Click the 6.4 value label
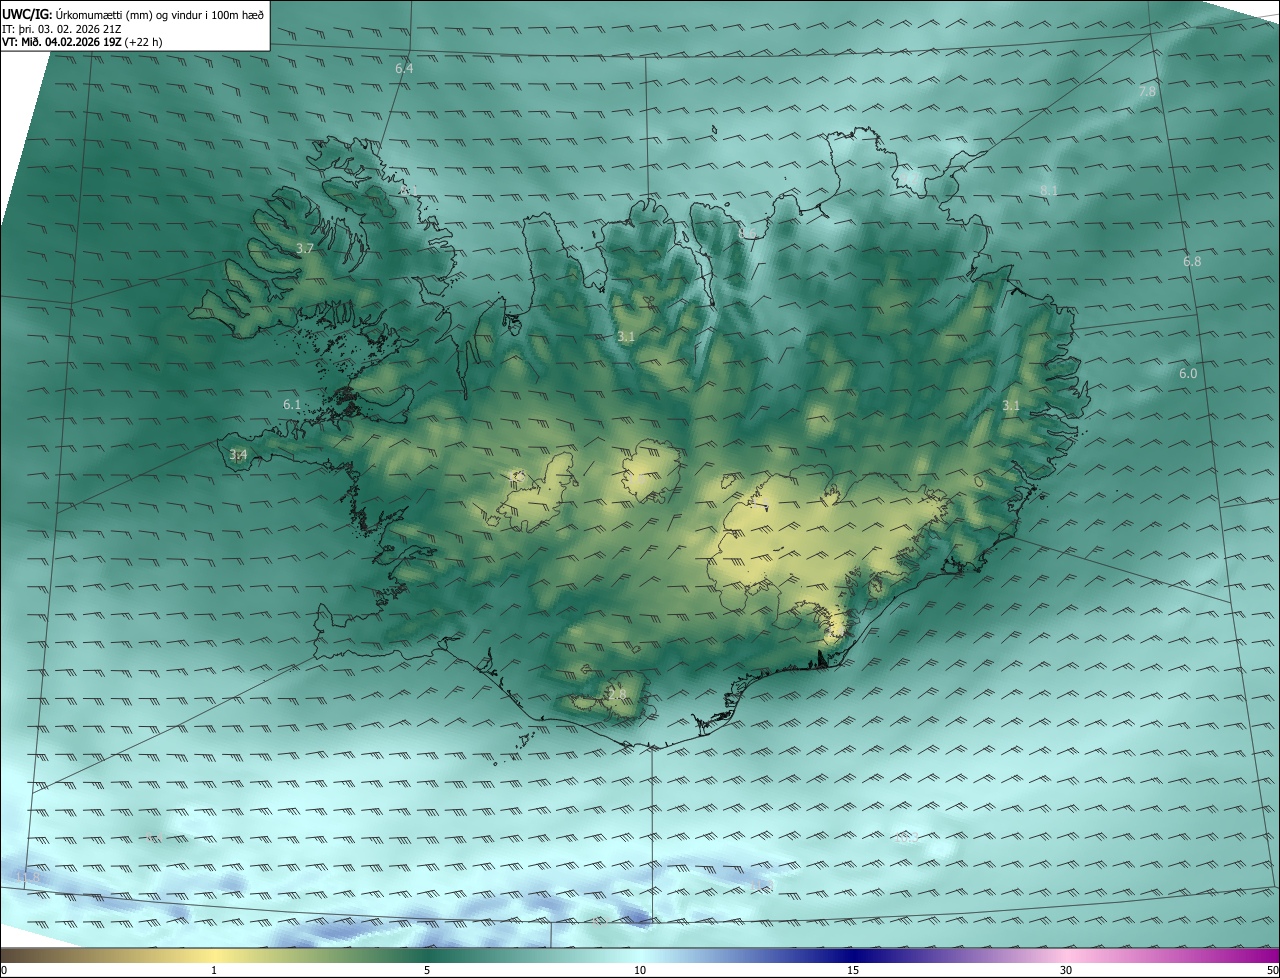This screenshot has height=978, width=1280. point(404,69)
